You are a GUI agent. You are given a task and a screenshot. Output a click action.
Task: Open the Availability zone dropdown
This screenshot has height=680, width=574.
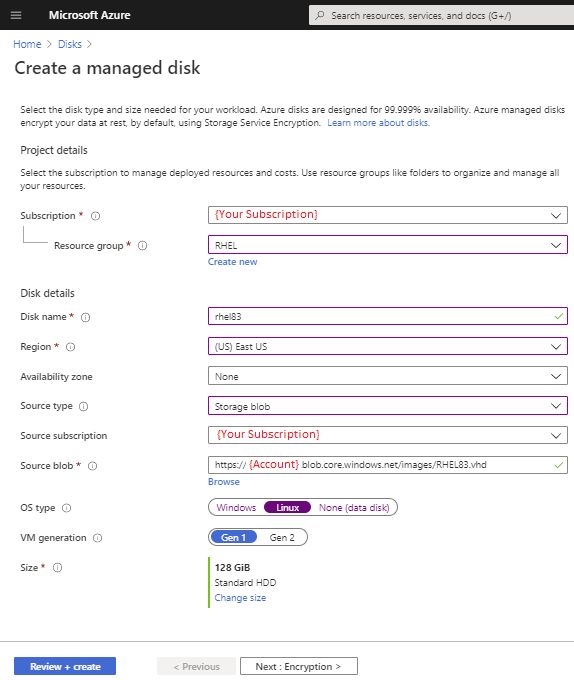388,376
